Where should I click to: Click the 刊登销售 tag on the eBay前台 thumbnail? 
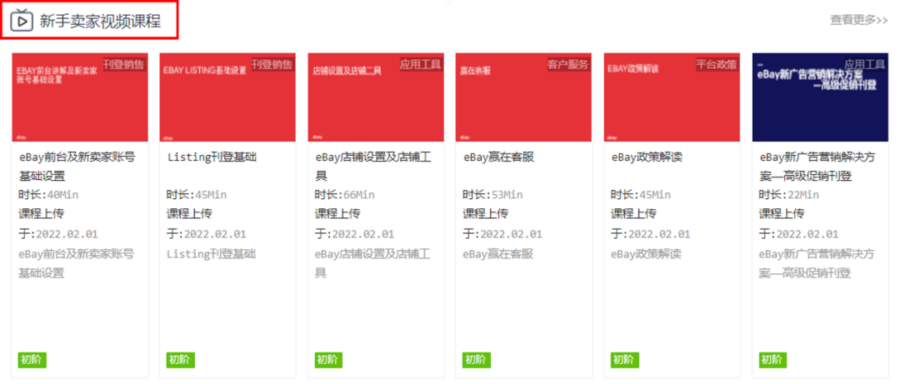coord(124,64)
